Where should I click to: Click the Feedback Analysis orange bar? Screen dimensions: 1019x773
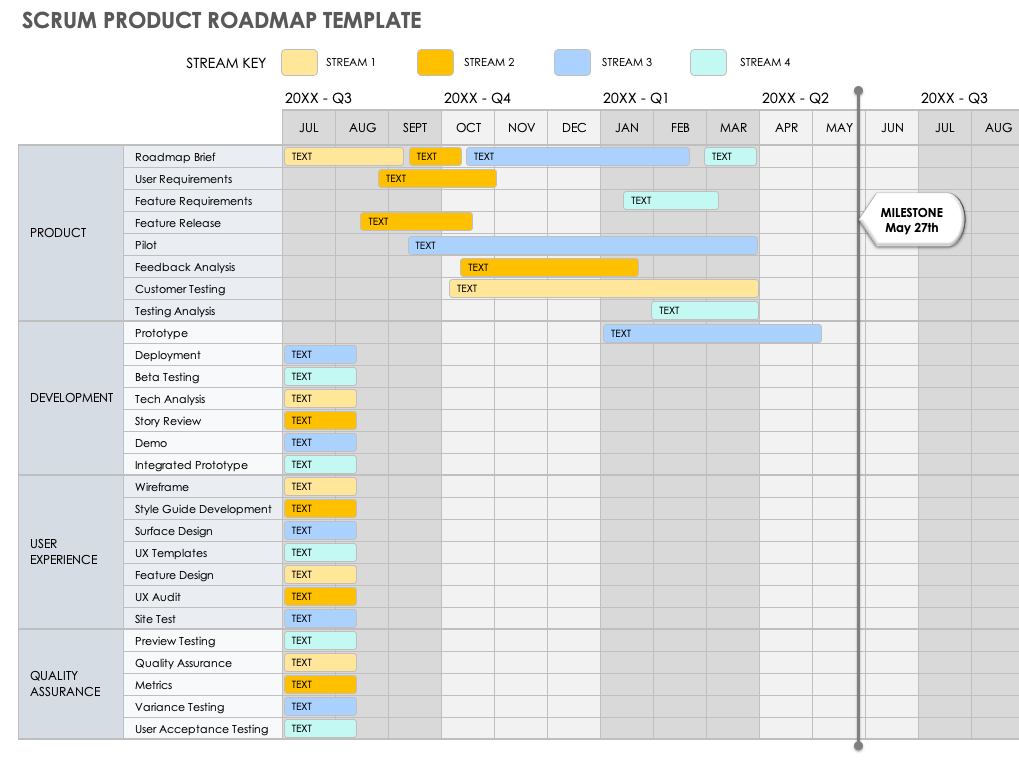(548, 267)
